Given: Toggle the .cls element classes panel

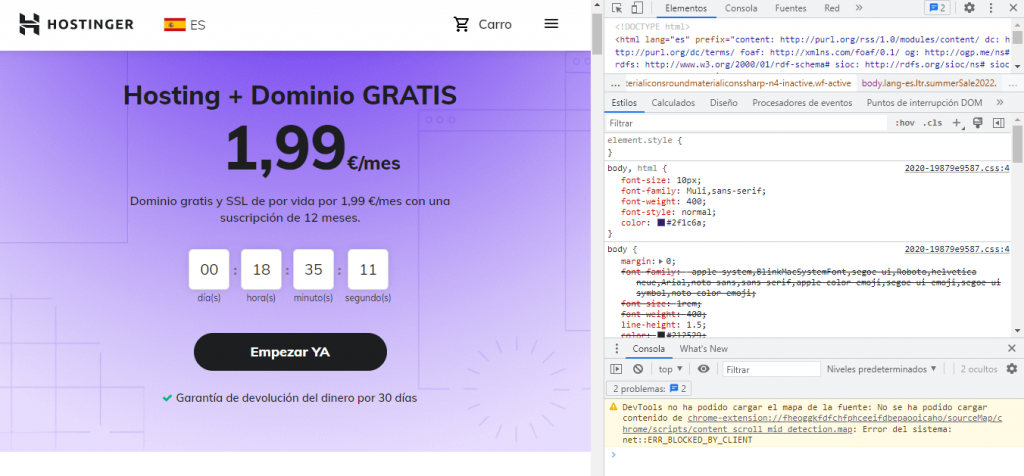Looking at the screenshot, I should (932, 123).
